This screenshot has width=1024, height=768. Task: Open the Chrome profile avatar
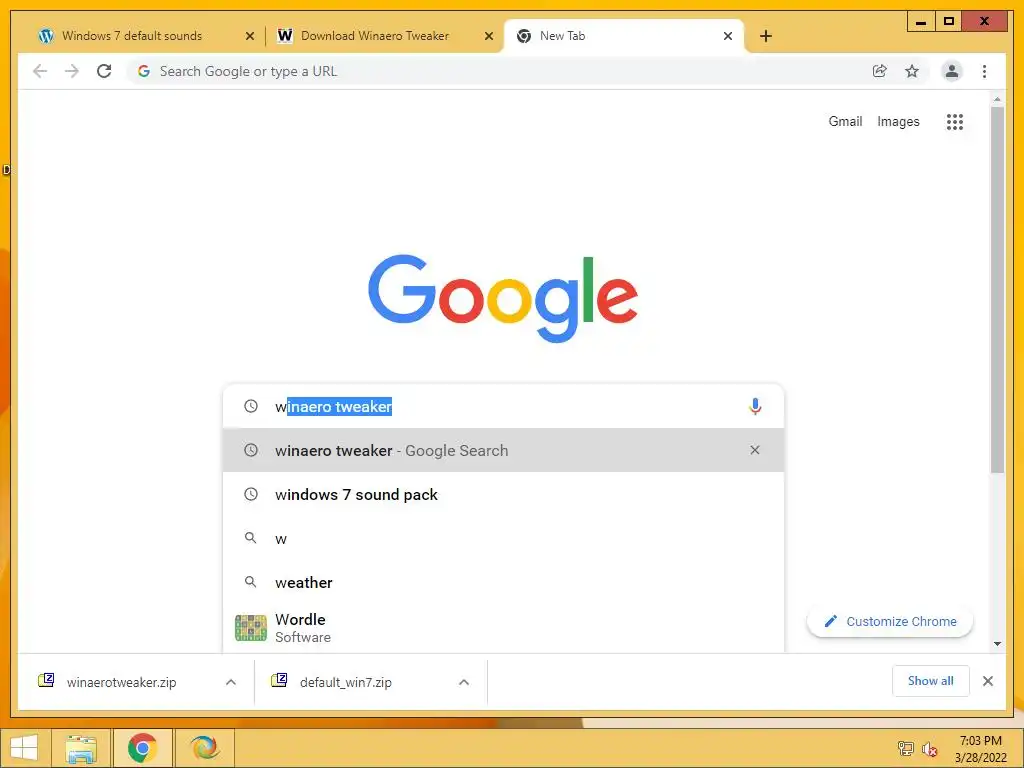click(952, 71)
